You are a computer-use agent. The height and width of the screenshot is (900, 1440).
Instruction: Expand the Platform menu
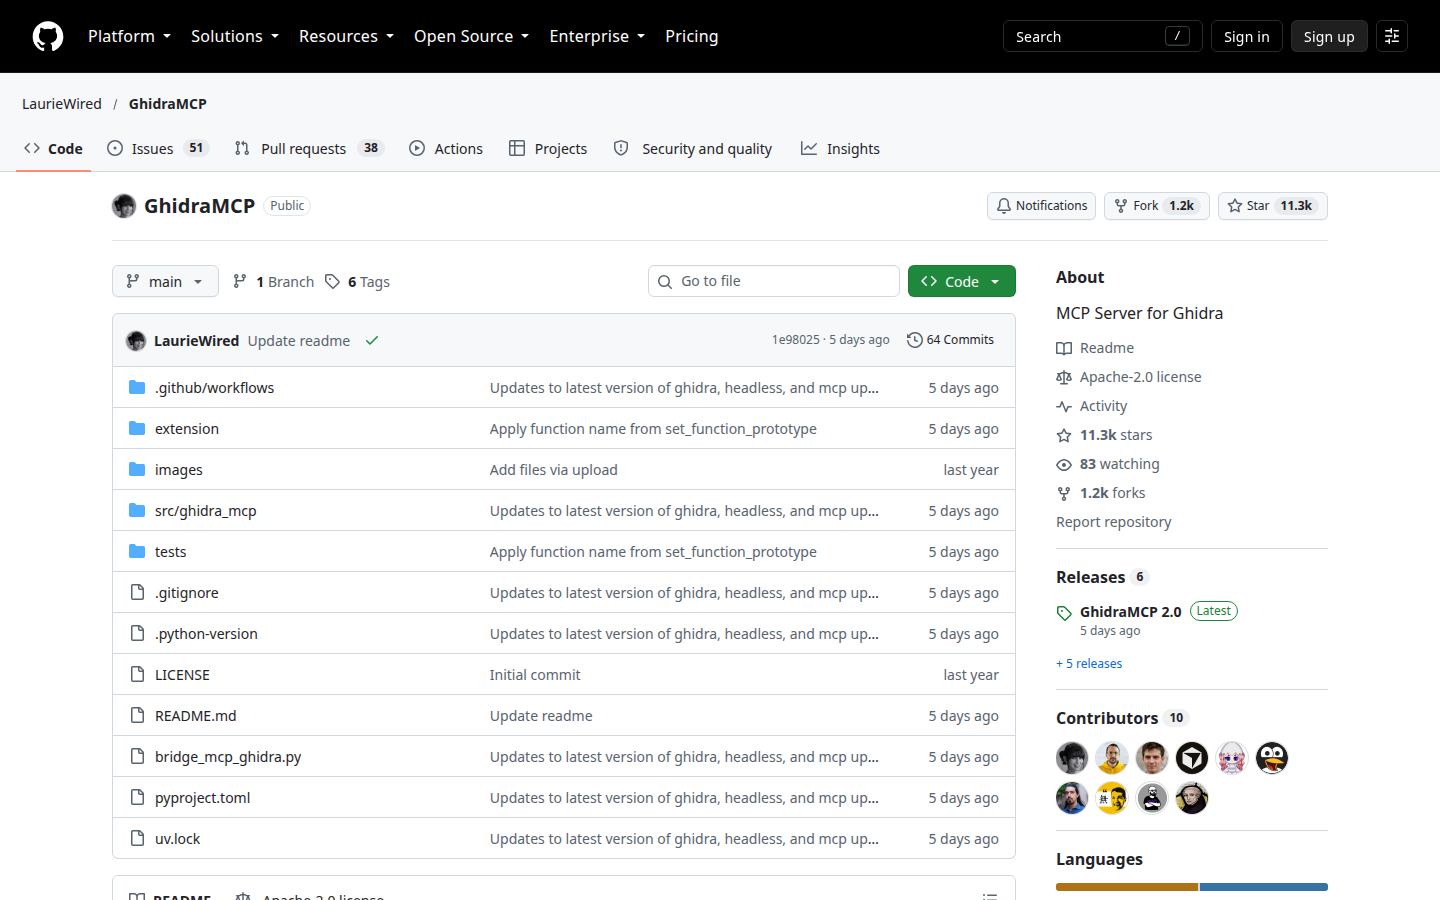click(129, 36)
